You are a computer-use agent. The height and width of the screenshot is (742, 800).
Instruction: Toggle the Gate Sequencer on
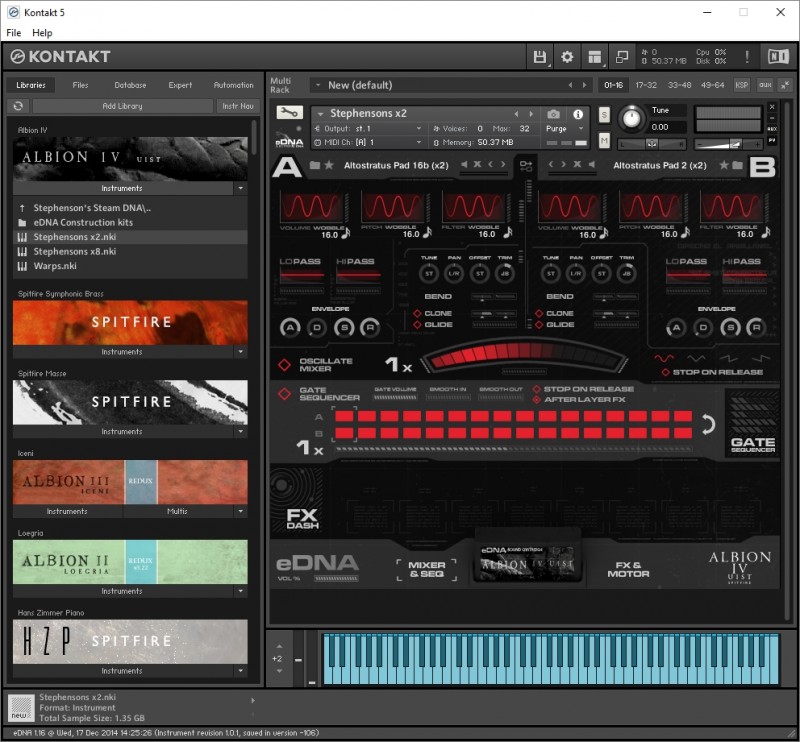click(x=284, y=394)
